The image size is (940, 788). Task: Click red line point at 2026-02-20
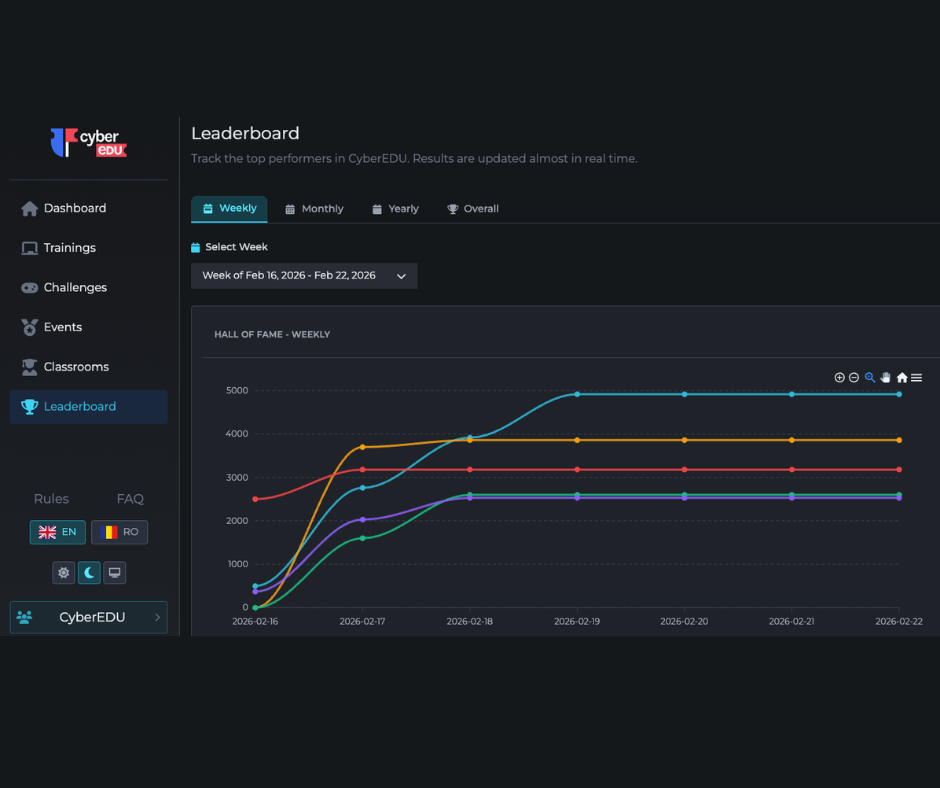pyautogui.click(x=685, y=470)
